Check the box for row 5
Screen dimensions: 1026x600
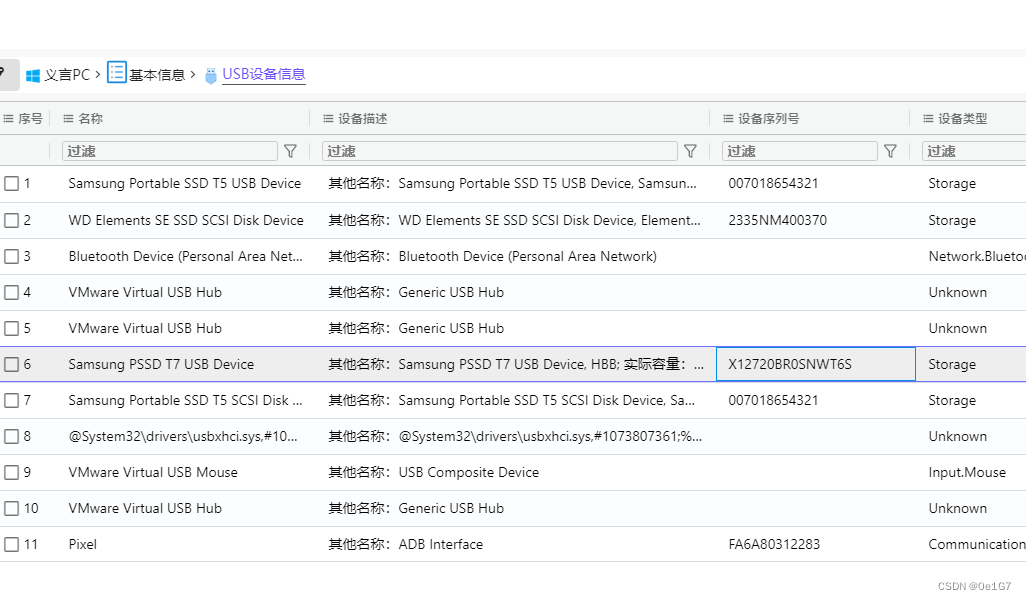[x=11, y=328]
